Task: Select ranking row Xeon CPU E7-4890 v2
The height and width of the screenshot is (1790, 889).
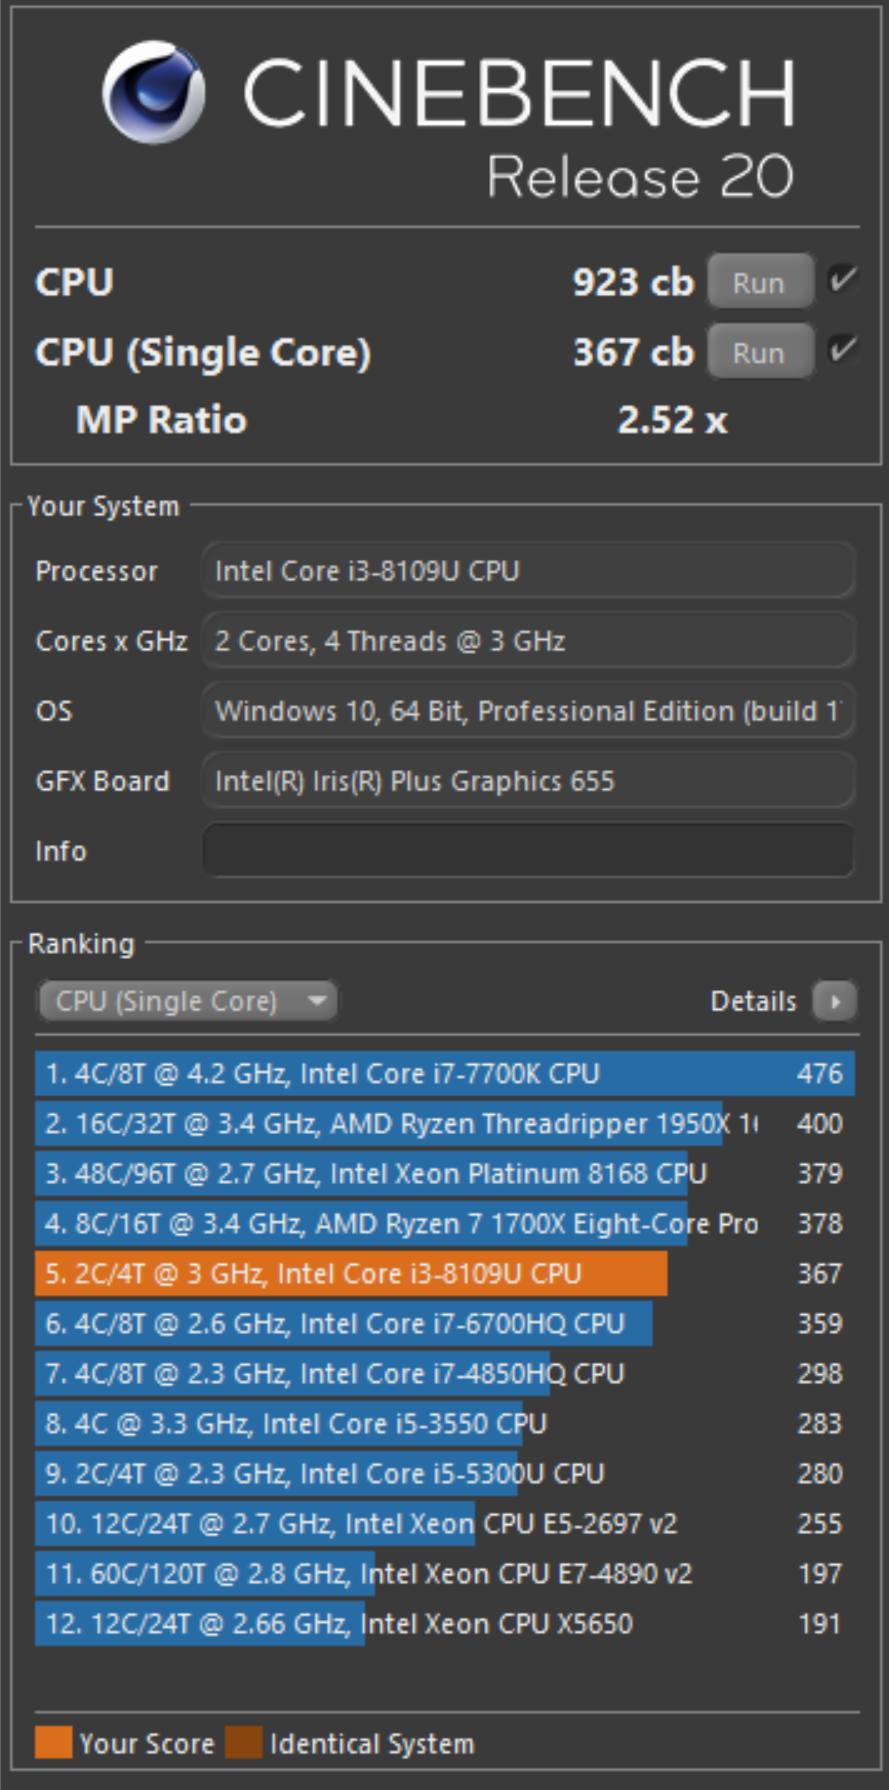Action: 445,1574
